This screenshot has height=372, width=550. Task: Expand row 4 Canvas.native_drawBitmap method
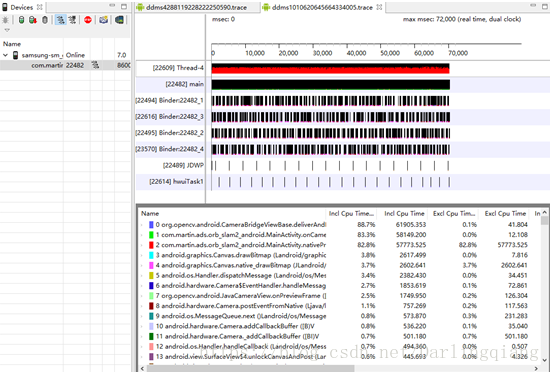pos(142,265)
